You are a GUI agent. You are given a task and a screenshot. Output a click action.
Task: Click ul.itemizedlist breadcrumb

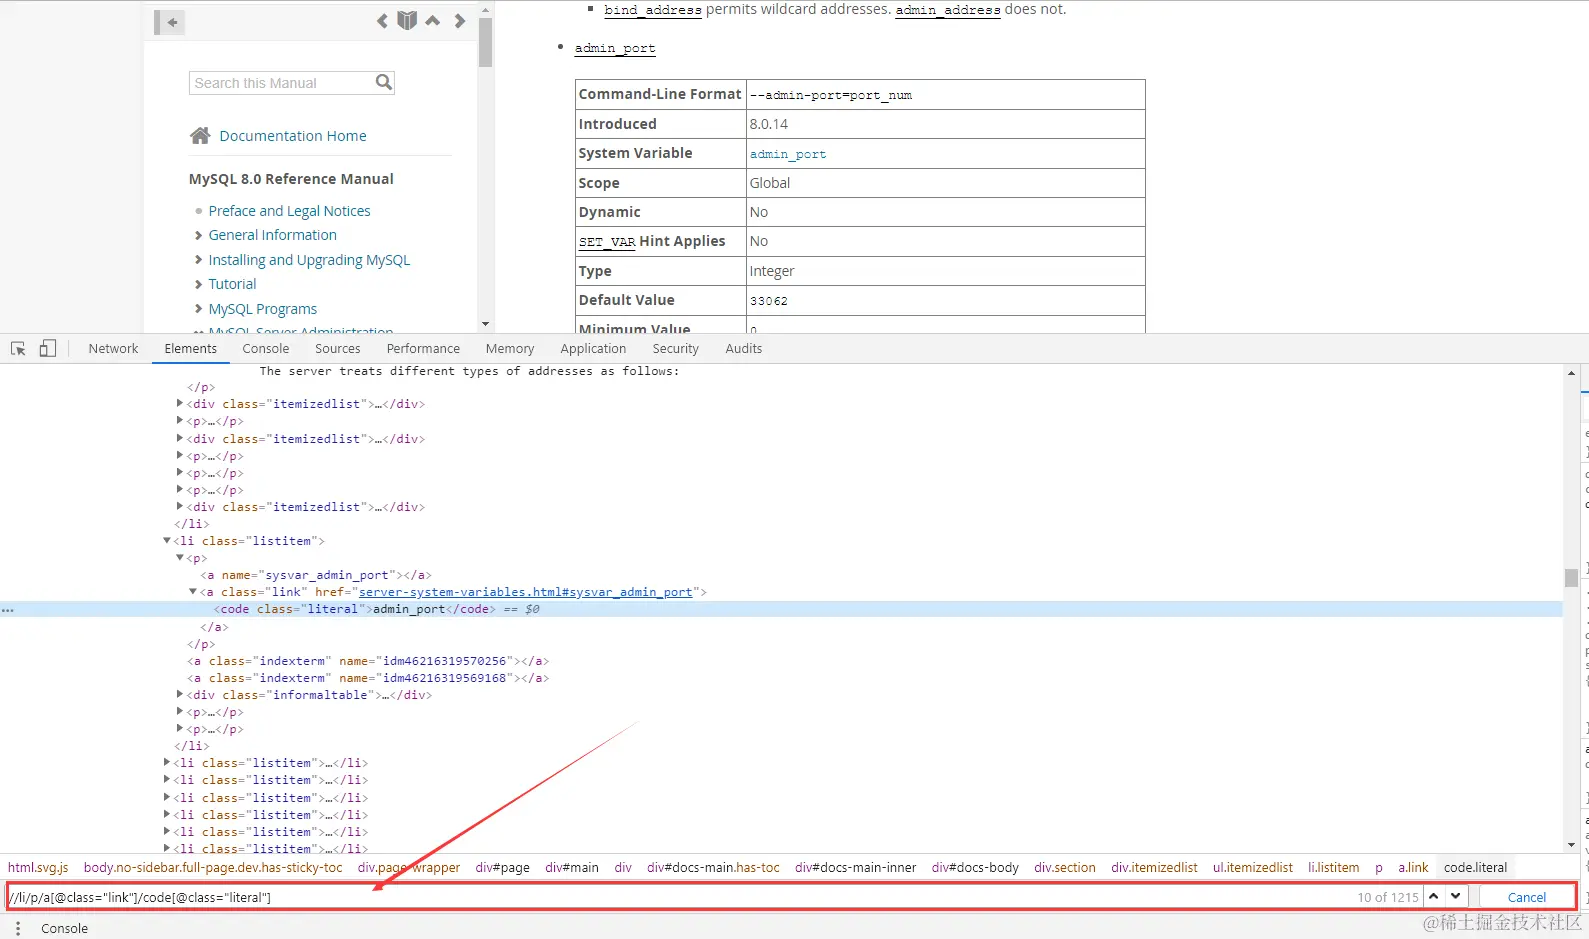(1253, 868)
